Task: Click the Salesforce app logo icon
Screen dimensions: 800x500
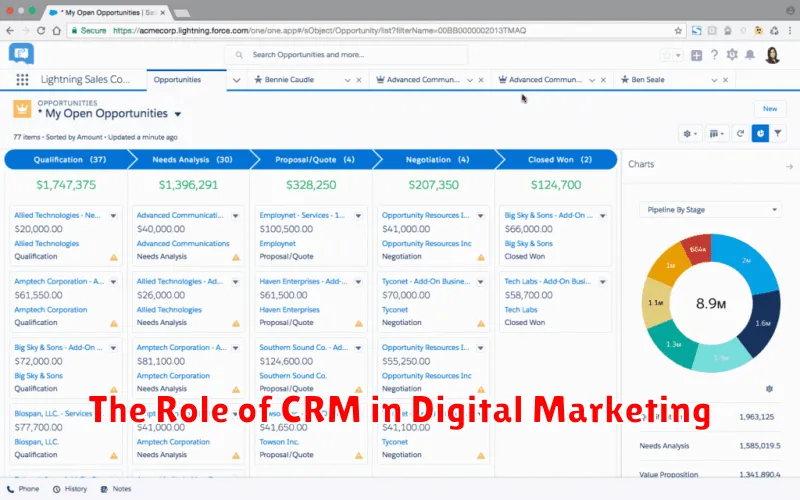Action: 21,54
